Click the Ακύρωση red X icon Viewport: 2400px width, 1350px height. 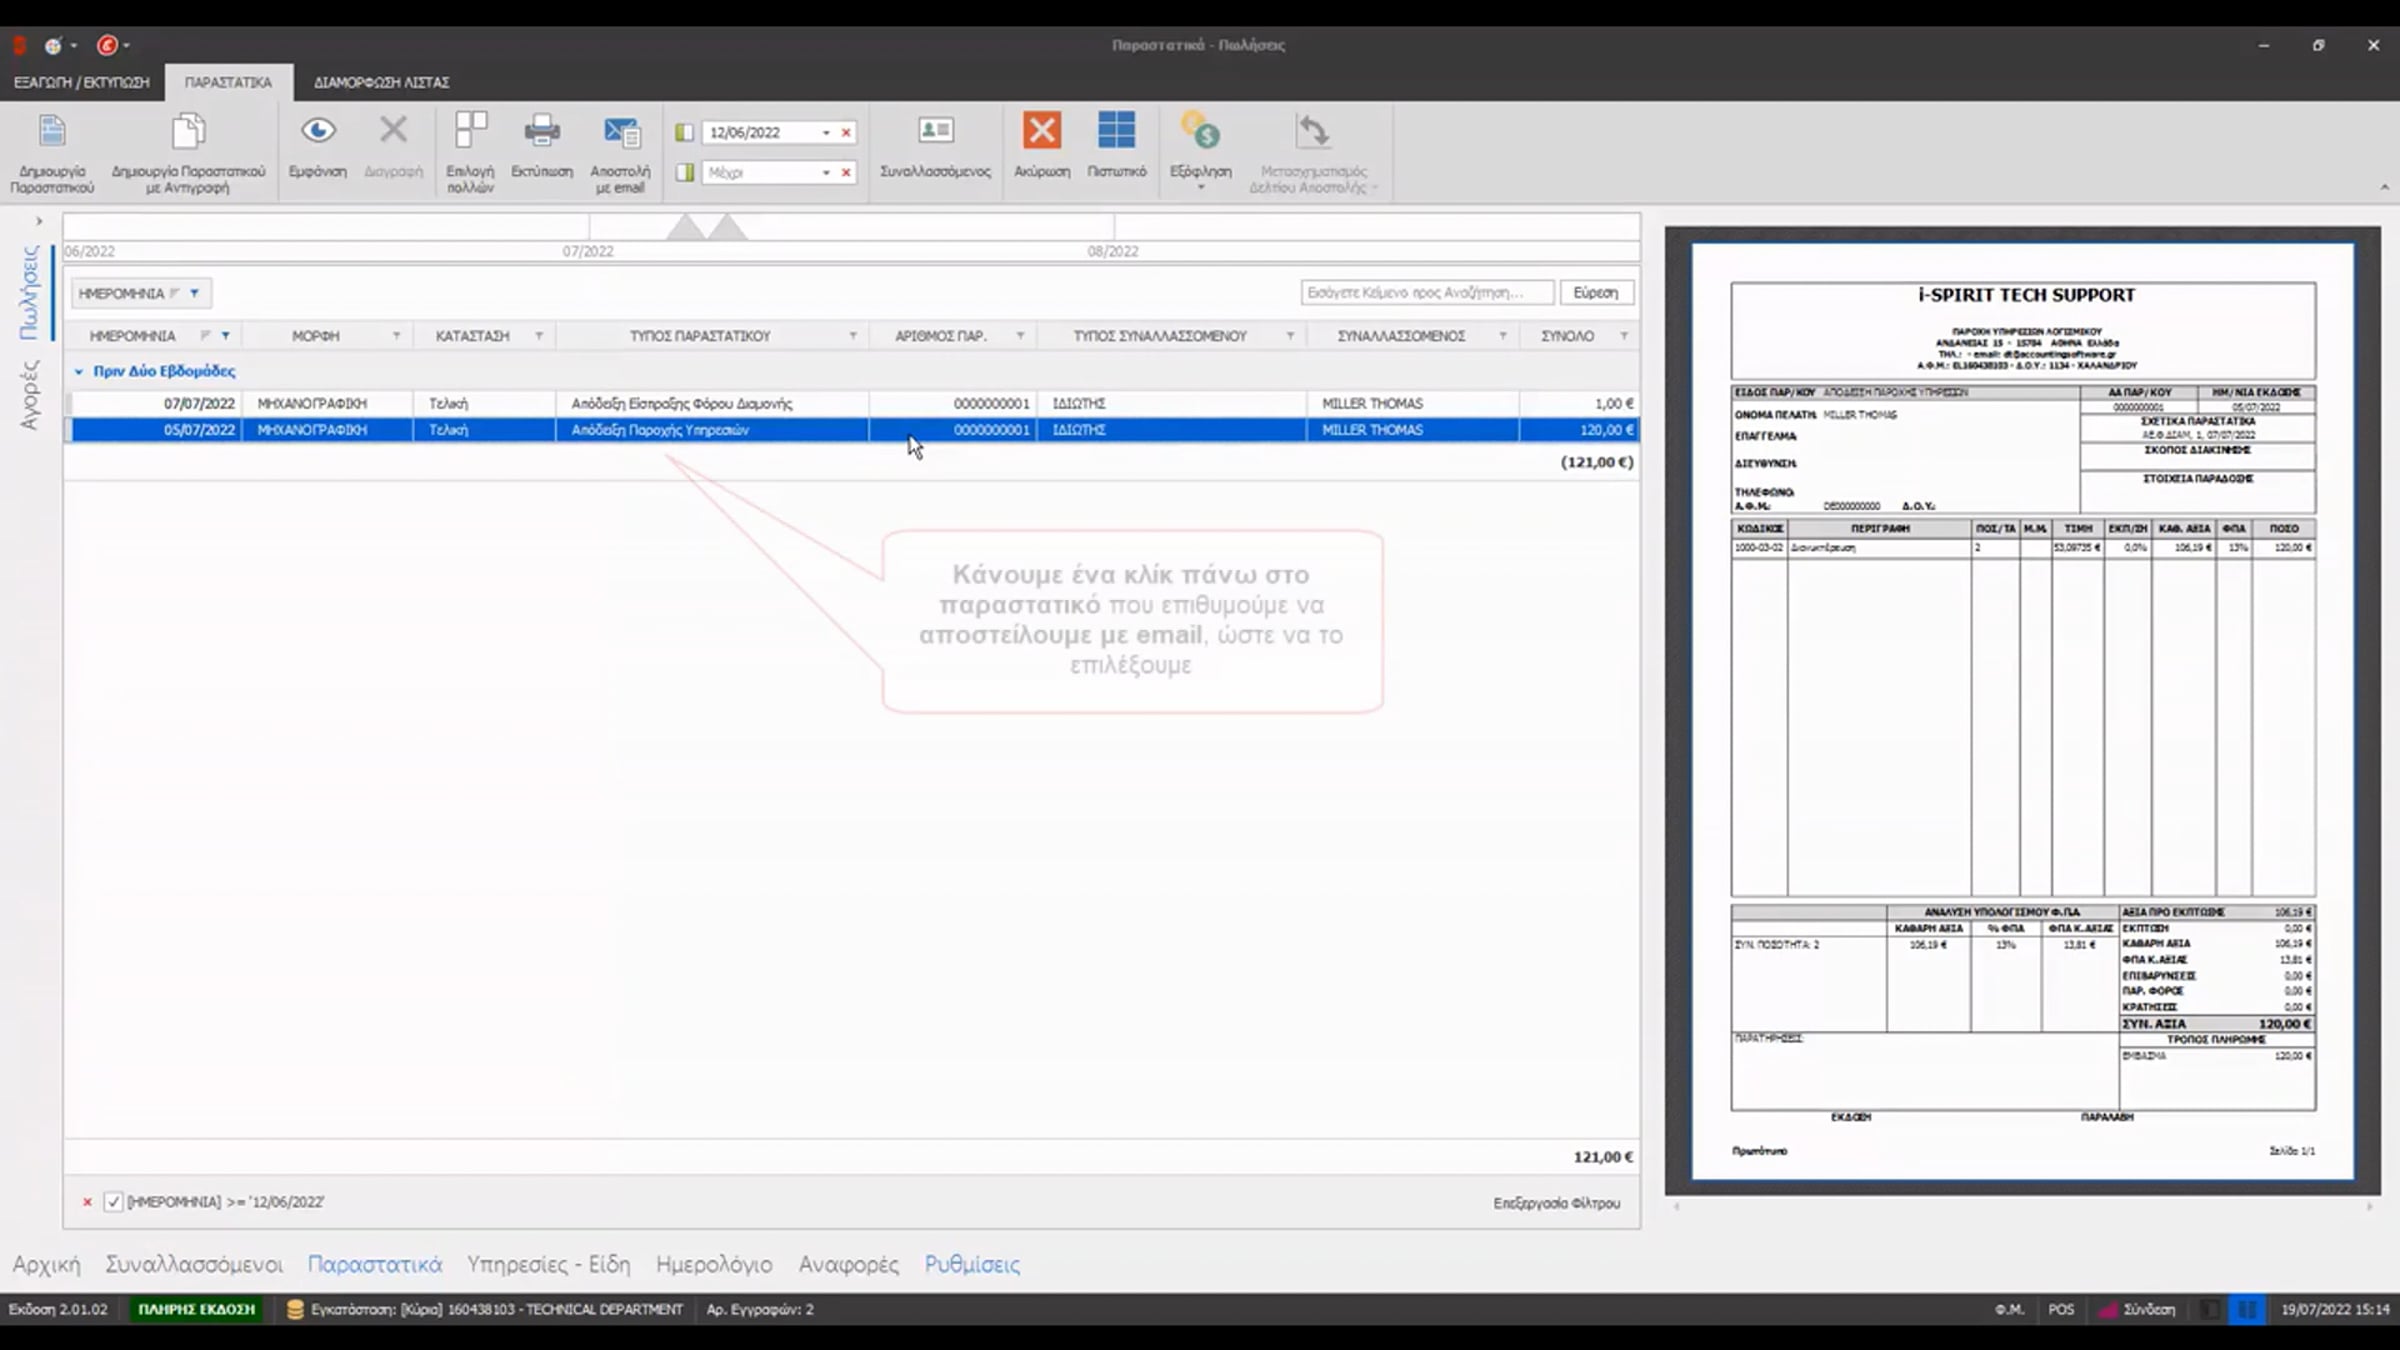click(1041, 131)
